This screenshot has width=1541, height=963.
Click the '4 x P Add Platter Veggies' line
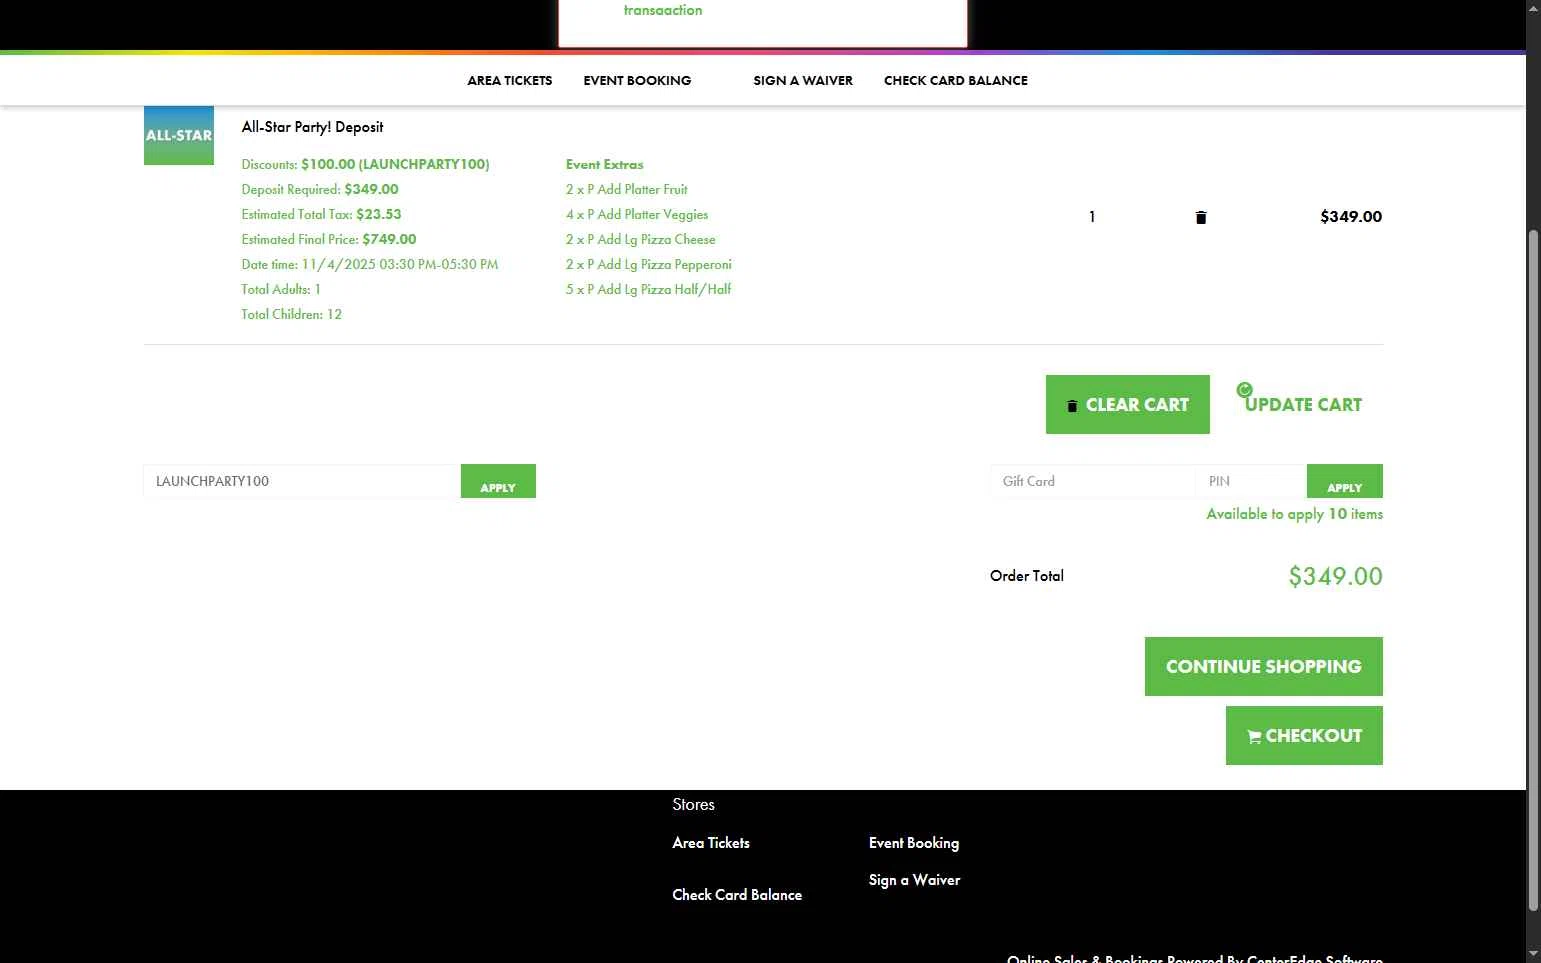click(x=637, y=214)
